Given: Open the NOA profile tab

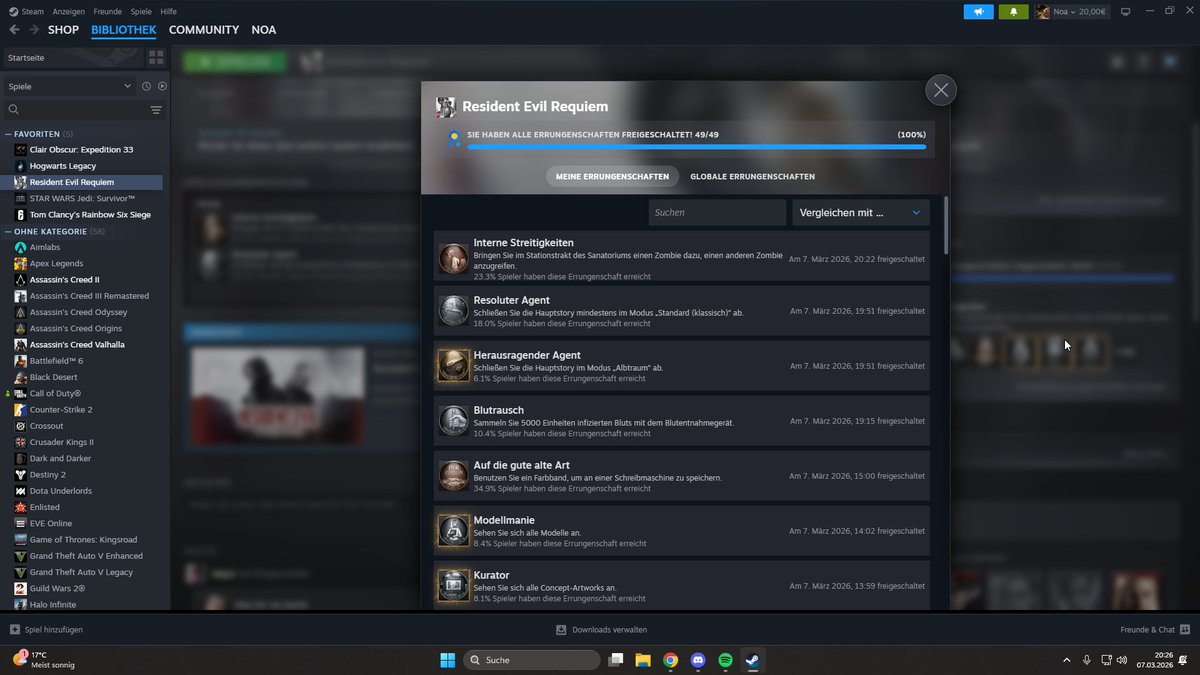Looking at the screenshot, I should point(264,30).
